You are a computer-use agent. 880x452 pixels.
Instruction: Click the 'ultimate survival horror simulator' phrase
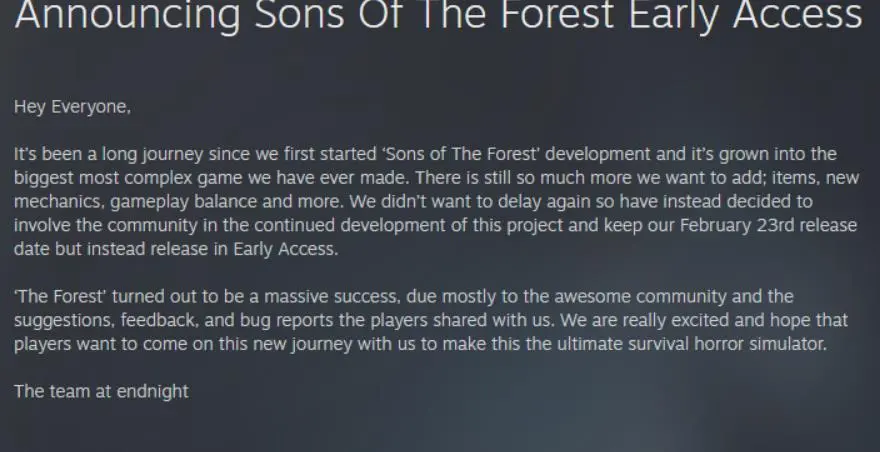click(692, 344)
